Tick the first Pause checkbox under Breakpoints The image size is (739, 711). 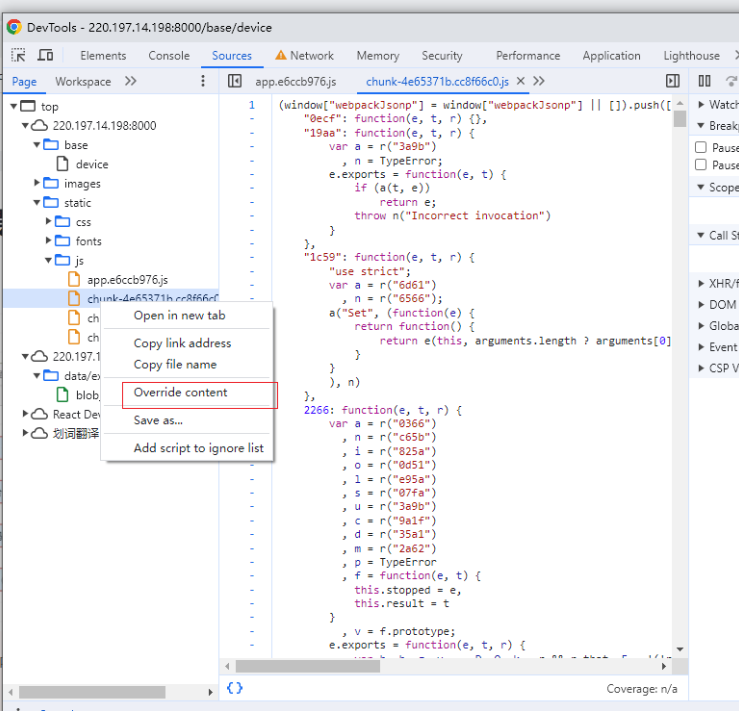[x=701, y=148]
